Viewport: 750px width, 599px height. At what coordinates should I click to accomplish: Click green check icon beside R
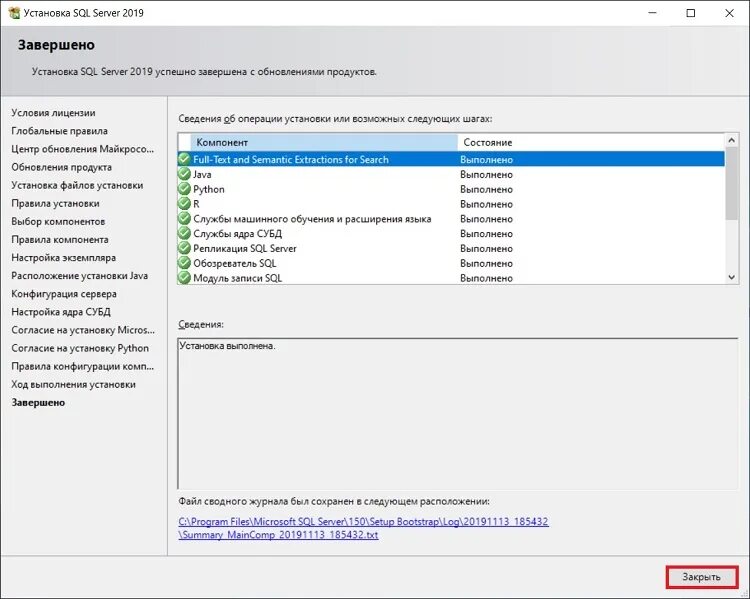coord(184,203)
